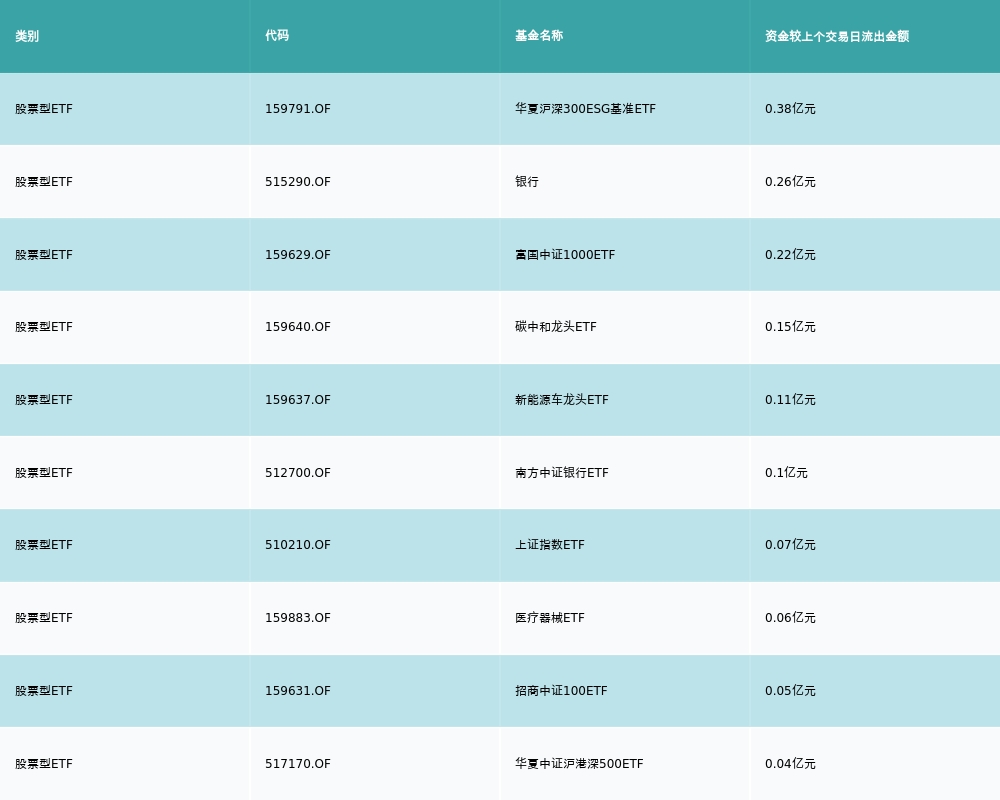Select code 159637.OF
The width and height of the screenshot is (1000, 800).
pos(298,400)
